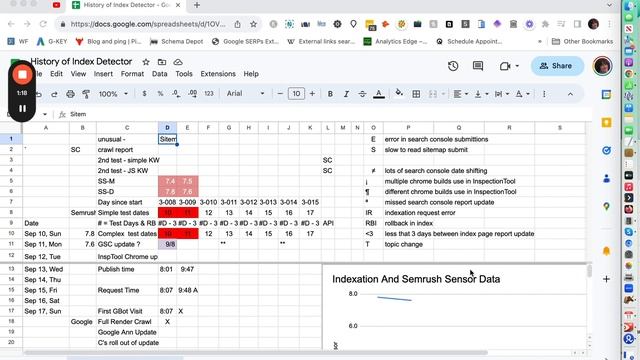
Task: Open the Help menu
Action: point(251,74)
